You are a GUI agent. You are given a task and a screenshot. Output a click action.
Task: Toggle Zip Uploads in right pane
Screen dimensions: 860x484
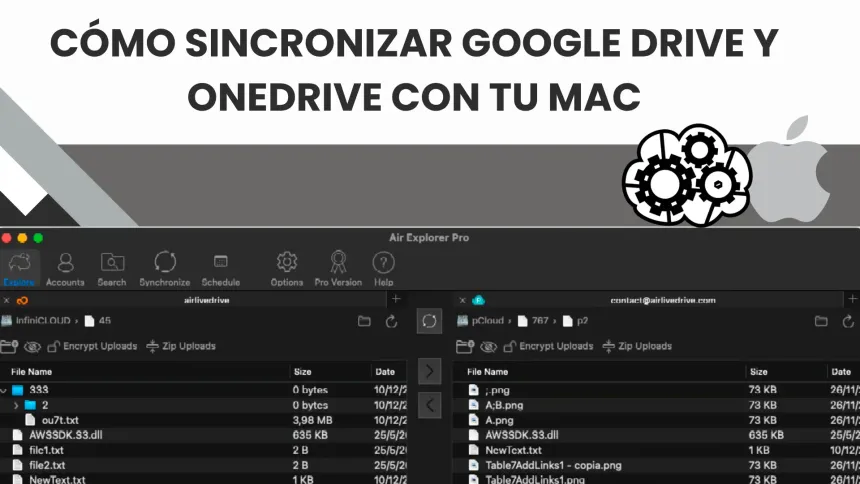coord(637,346)
